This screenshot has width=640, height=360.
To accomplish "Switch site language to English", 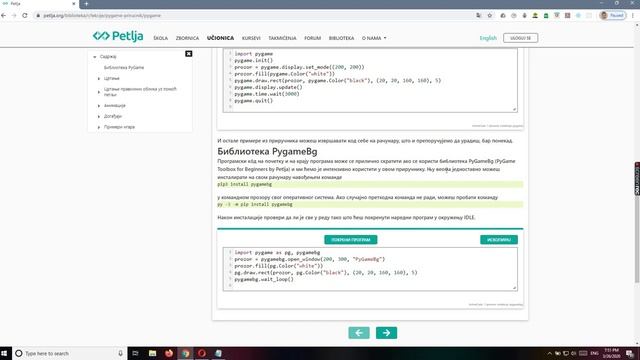I will pos(488,38).
